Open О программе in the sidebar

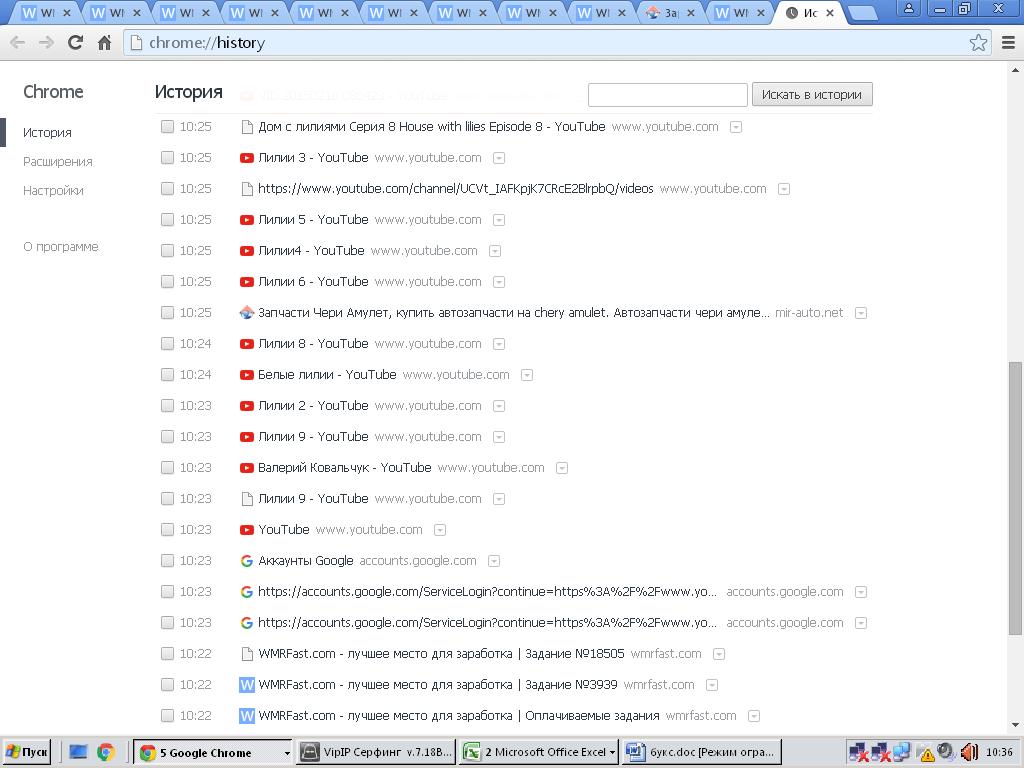tap(61, 247)
